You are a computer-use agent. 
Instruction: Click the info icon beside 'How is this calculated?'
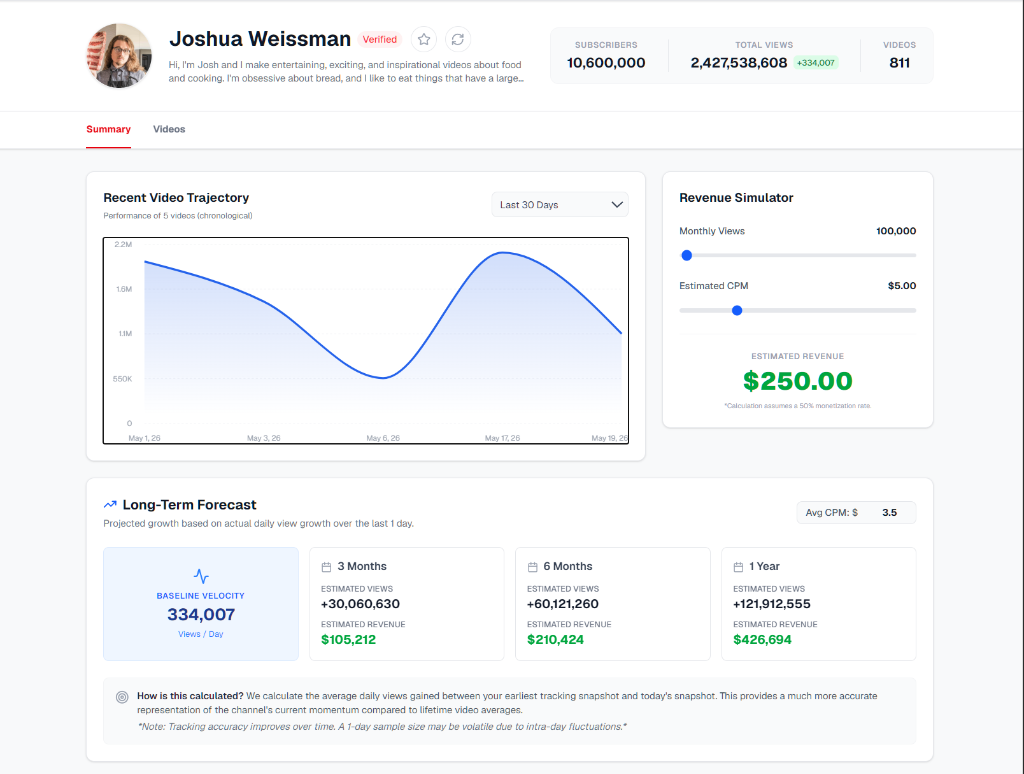point(122,697)
